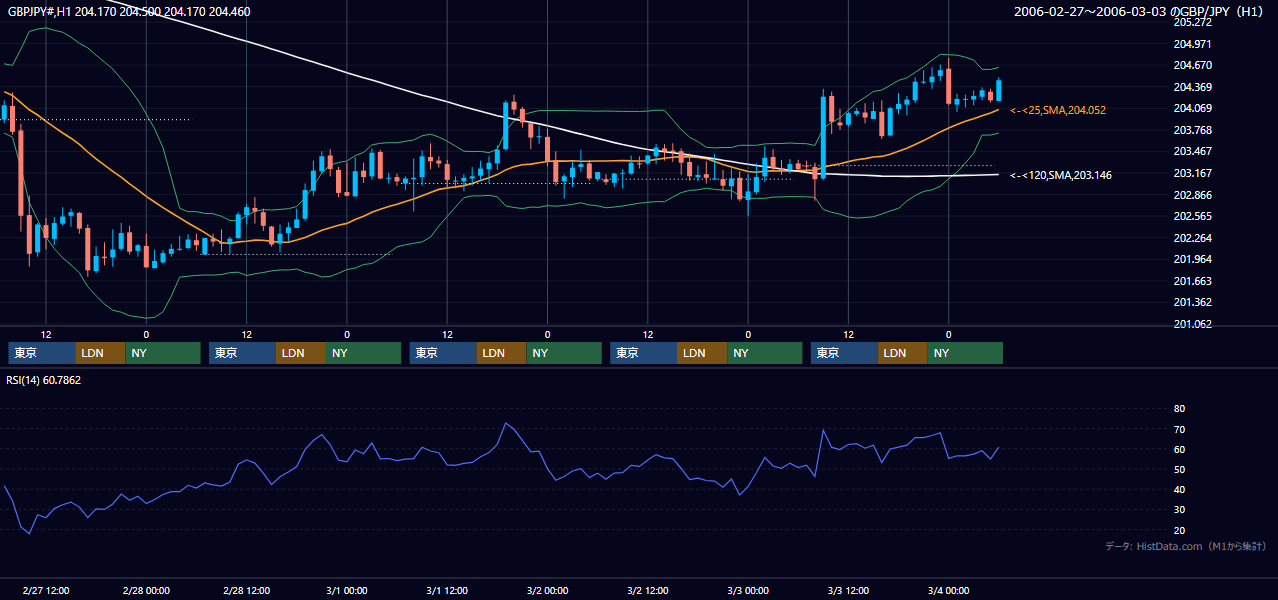This screenshot has height=600, width=1278.
Task: Select the 東京 session block for 3/2
Action: (x=644, y=353)
